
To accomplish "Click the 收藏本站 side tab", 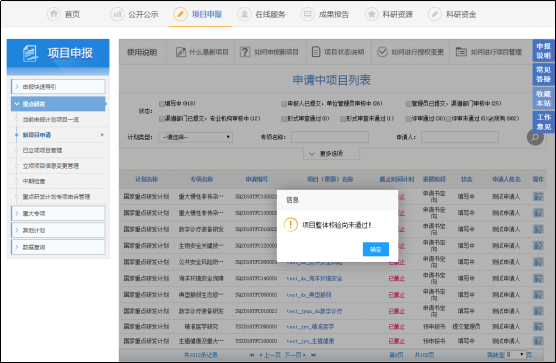I will pos(543,98).
